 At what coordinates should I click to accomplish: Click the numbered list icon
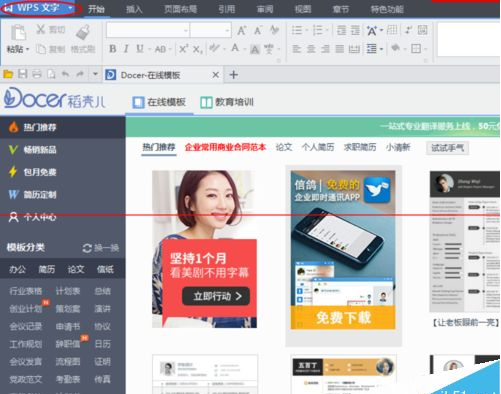tap(317, 30)
